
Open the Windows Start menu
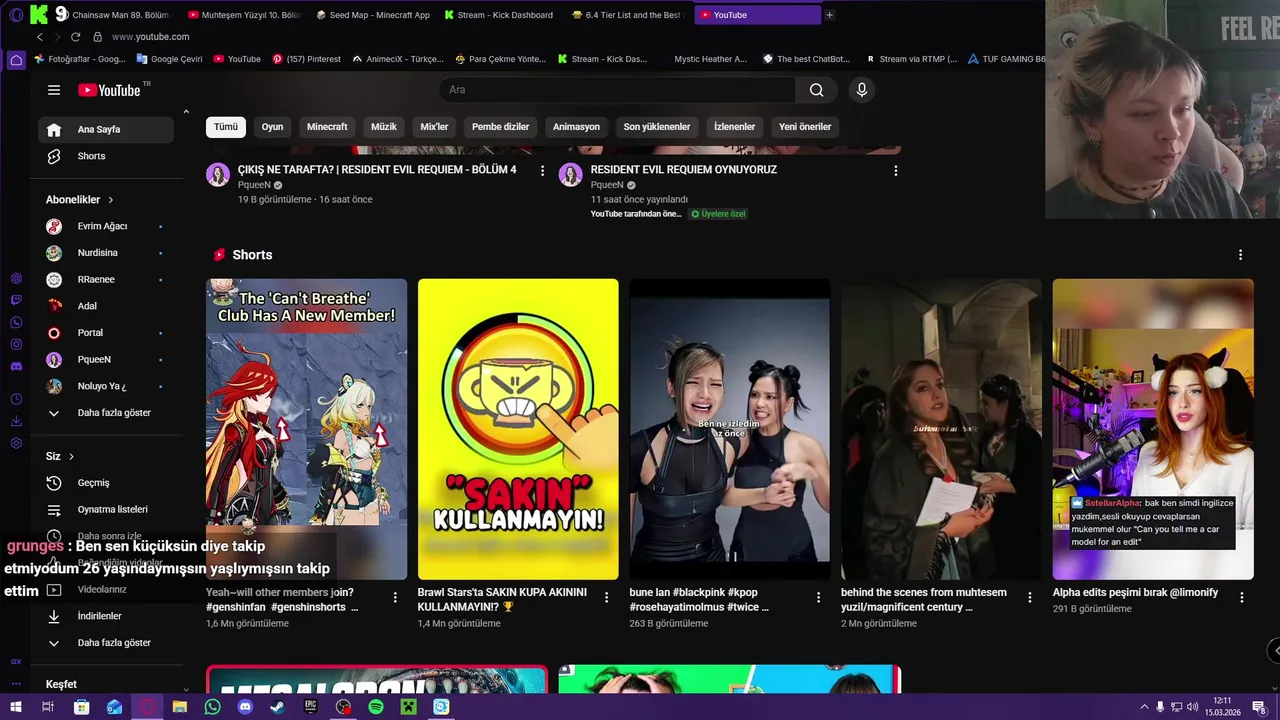(x=15, y=707)
